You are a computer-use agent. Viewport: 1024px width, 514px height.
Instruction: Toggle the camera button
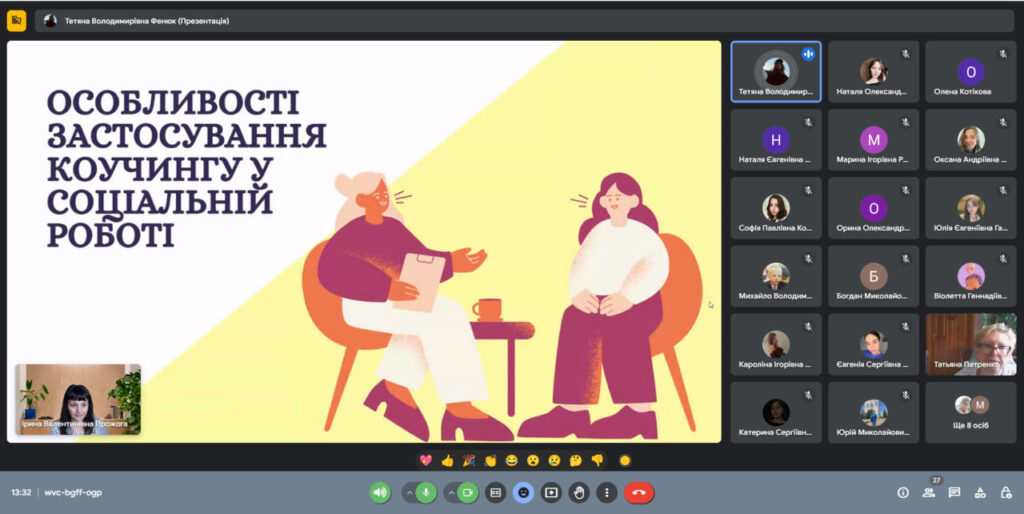click(x=467, y=492)
